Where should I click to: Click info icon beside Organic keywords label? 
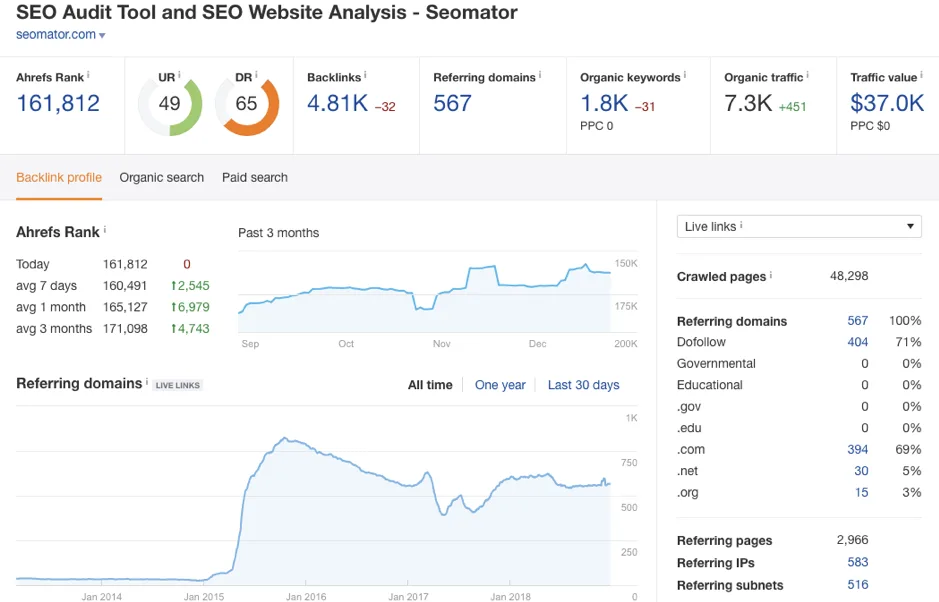[x=684, y=75]
